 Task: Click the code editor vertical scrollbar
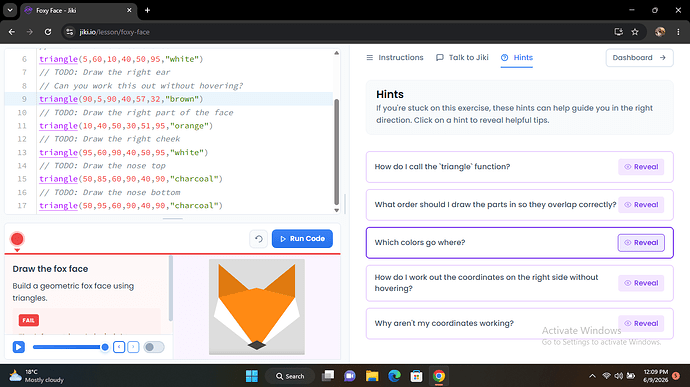coord(337,152)
